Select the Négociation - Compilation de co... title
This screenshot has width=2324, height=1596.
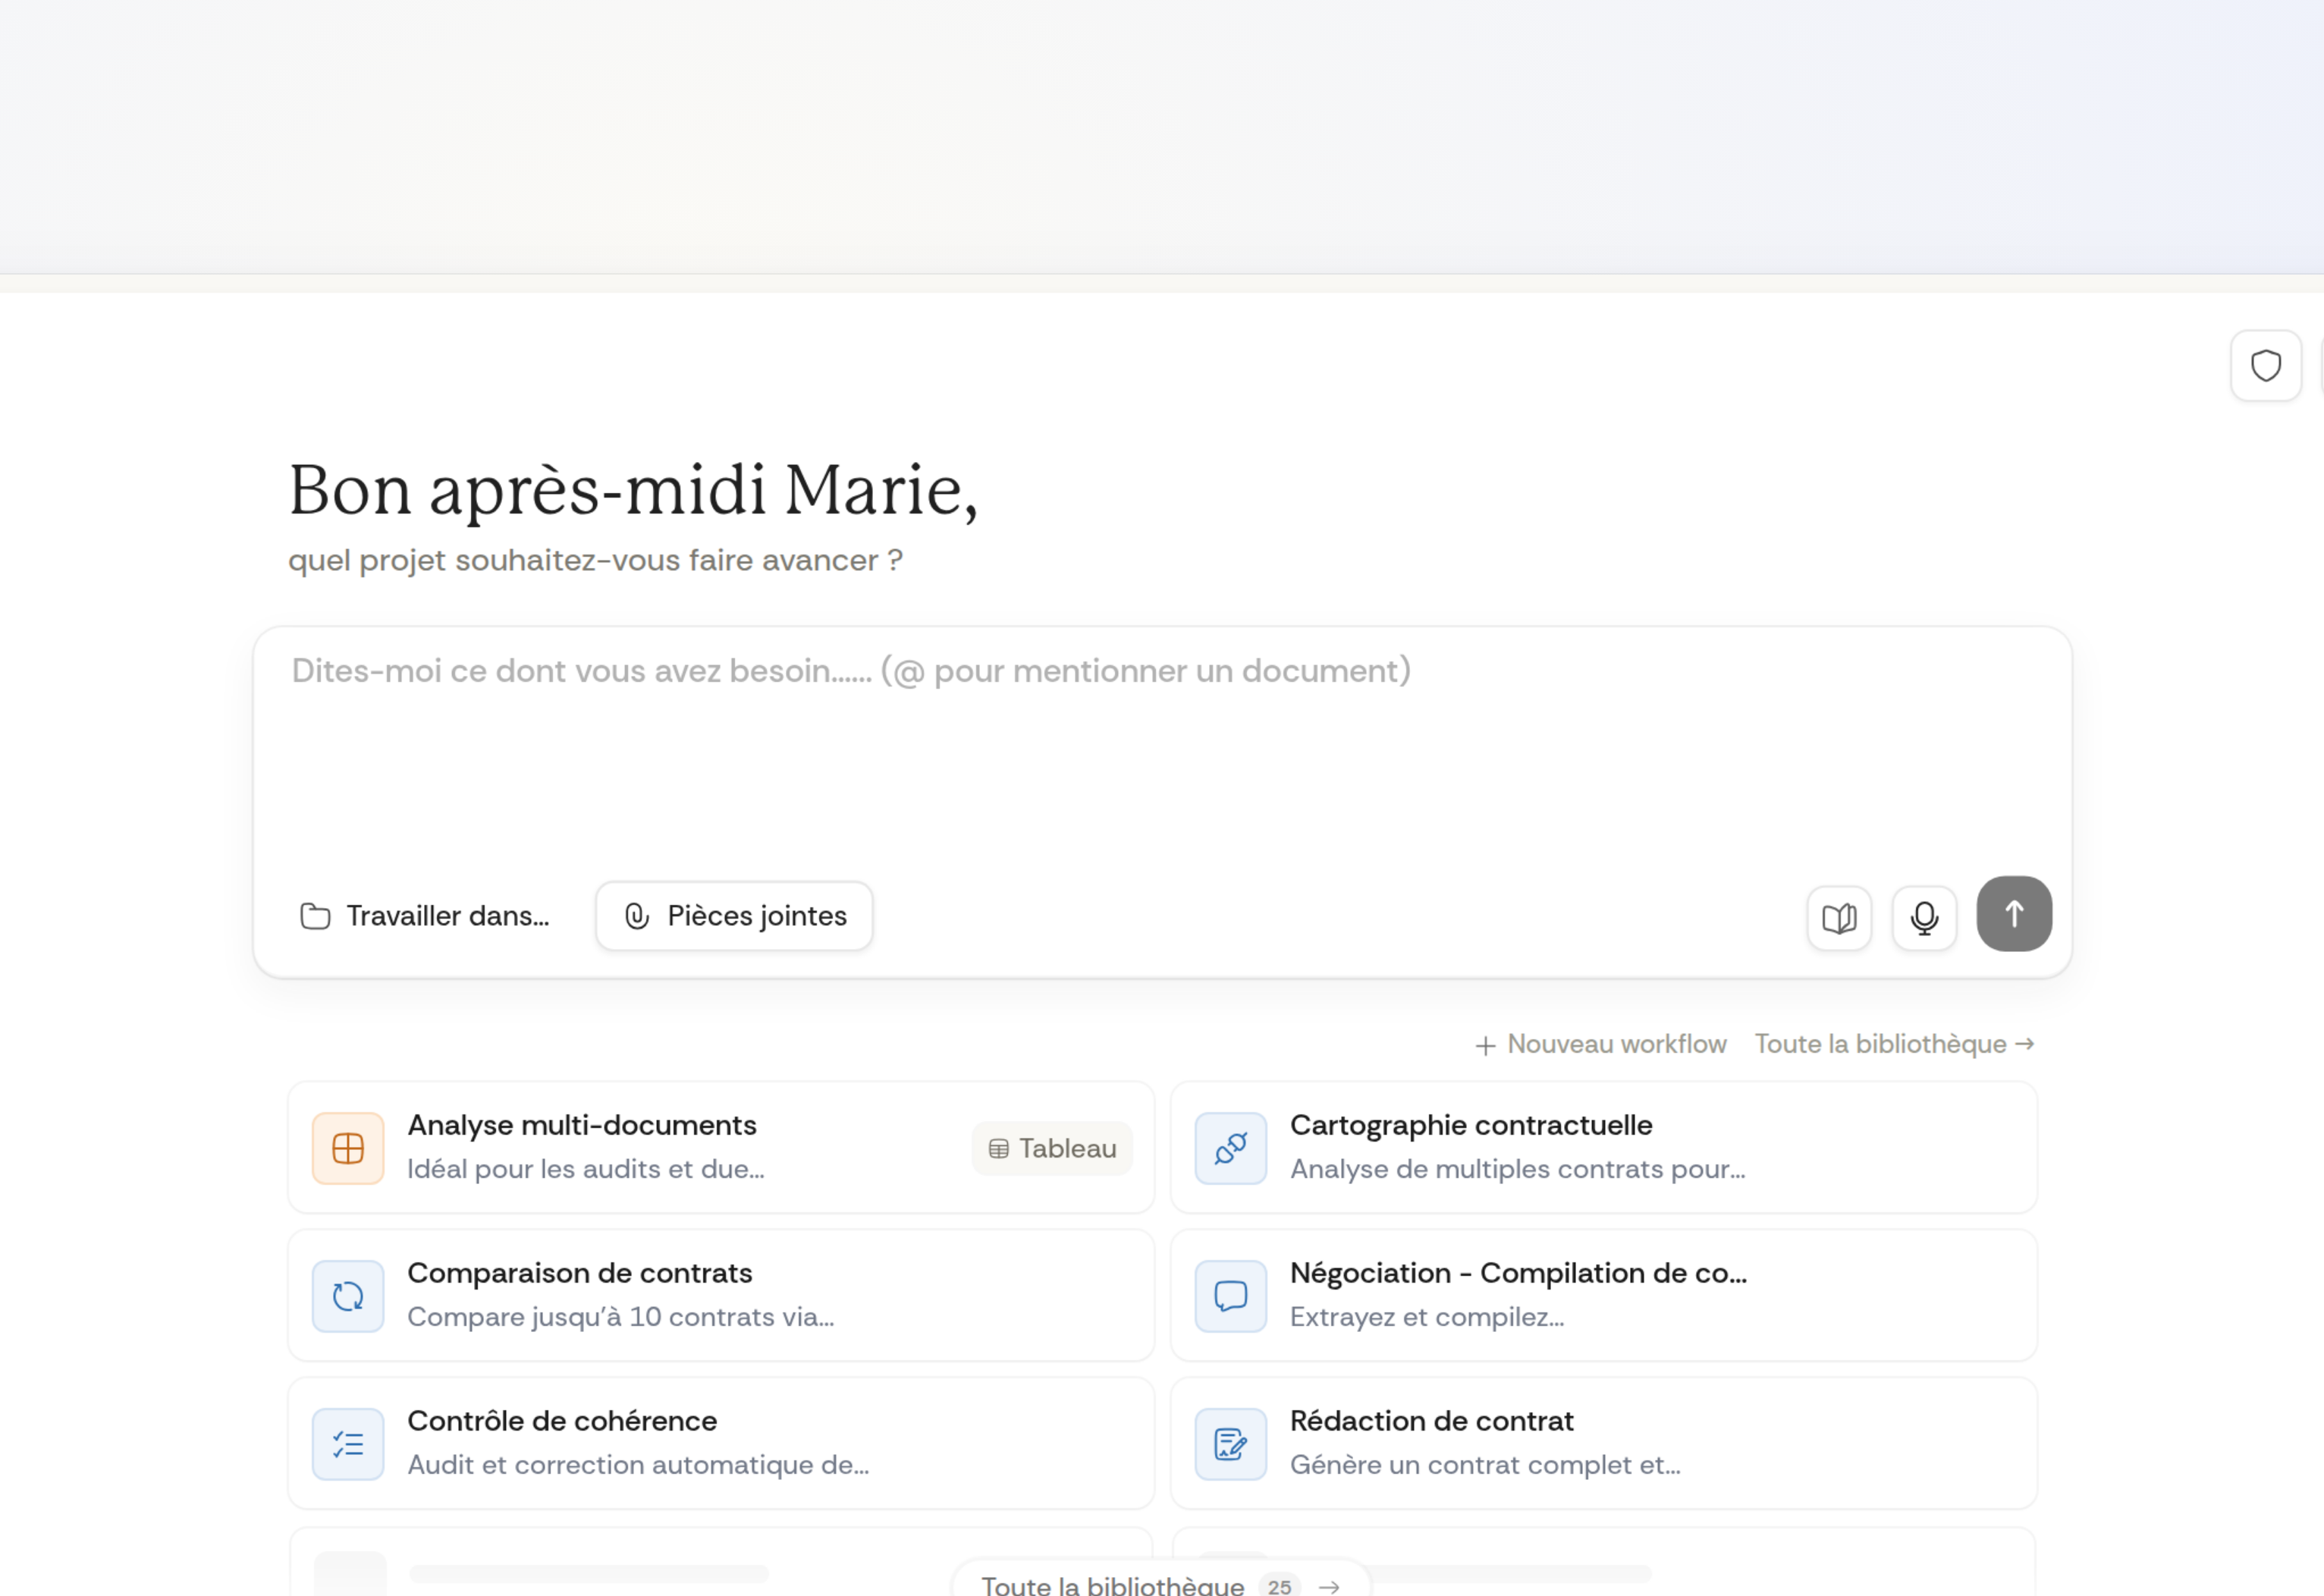1518,1273
